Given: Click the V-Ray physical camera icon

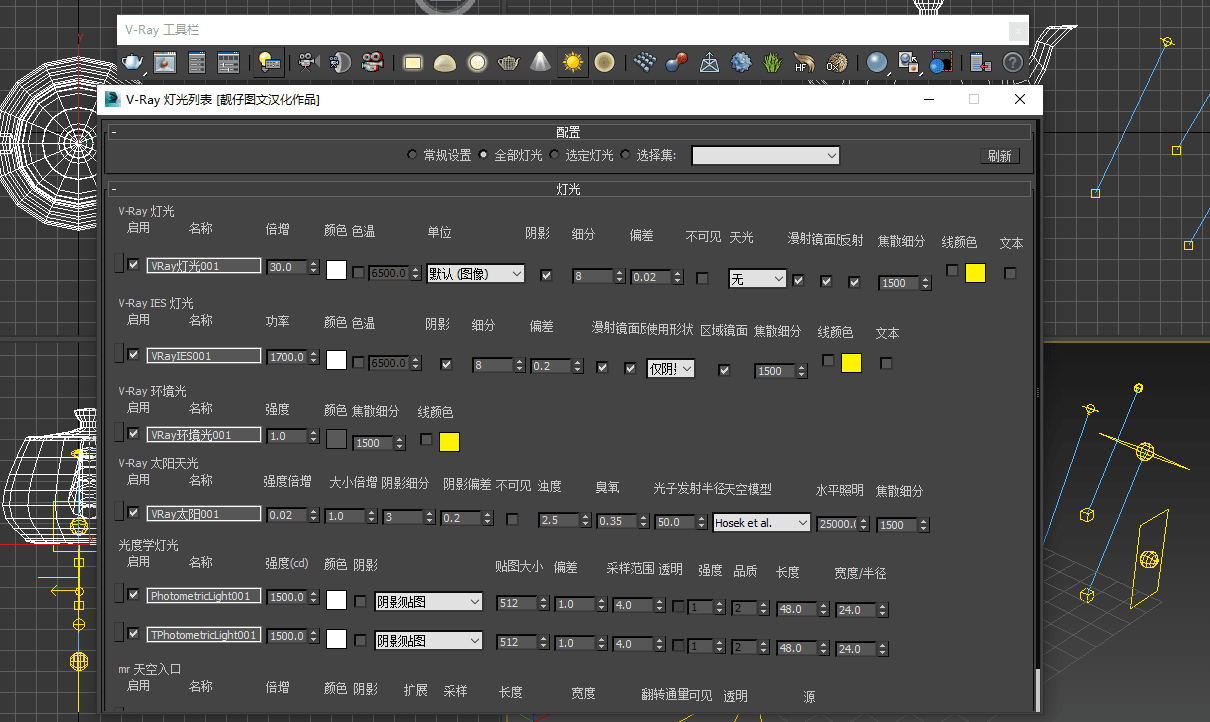Looking at the screenshot, I should 308,63.
